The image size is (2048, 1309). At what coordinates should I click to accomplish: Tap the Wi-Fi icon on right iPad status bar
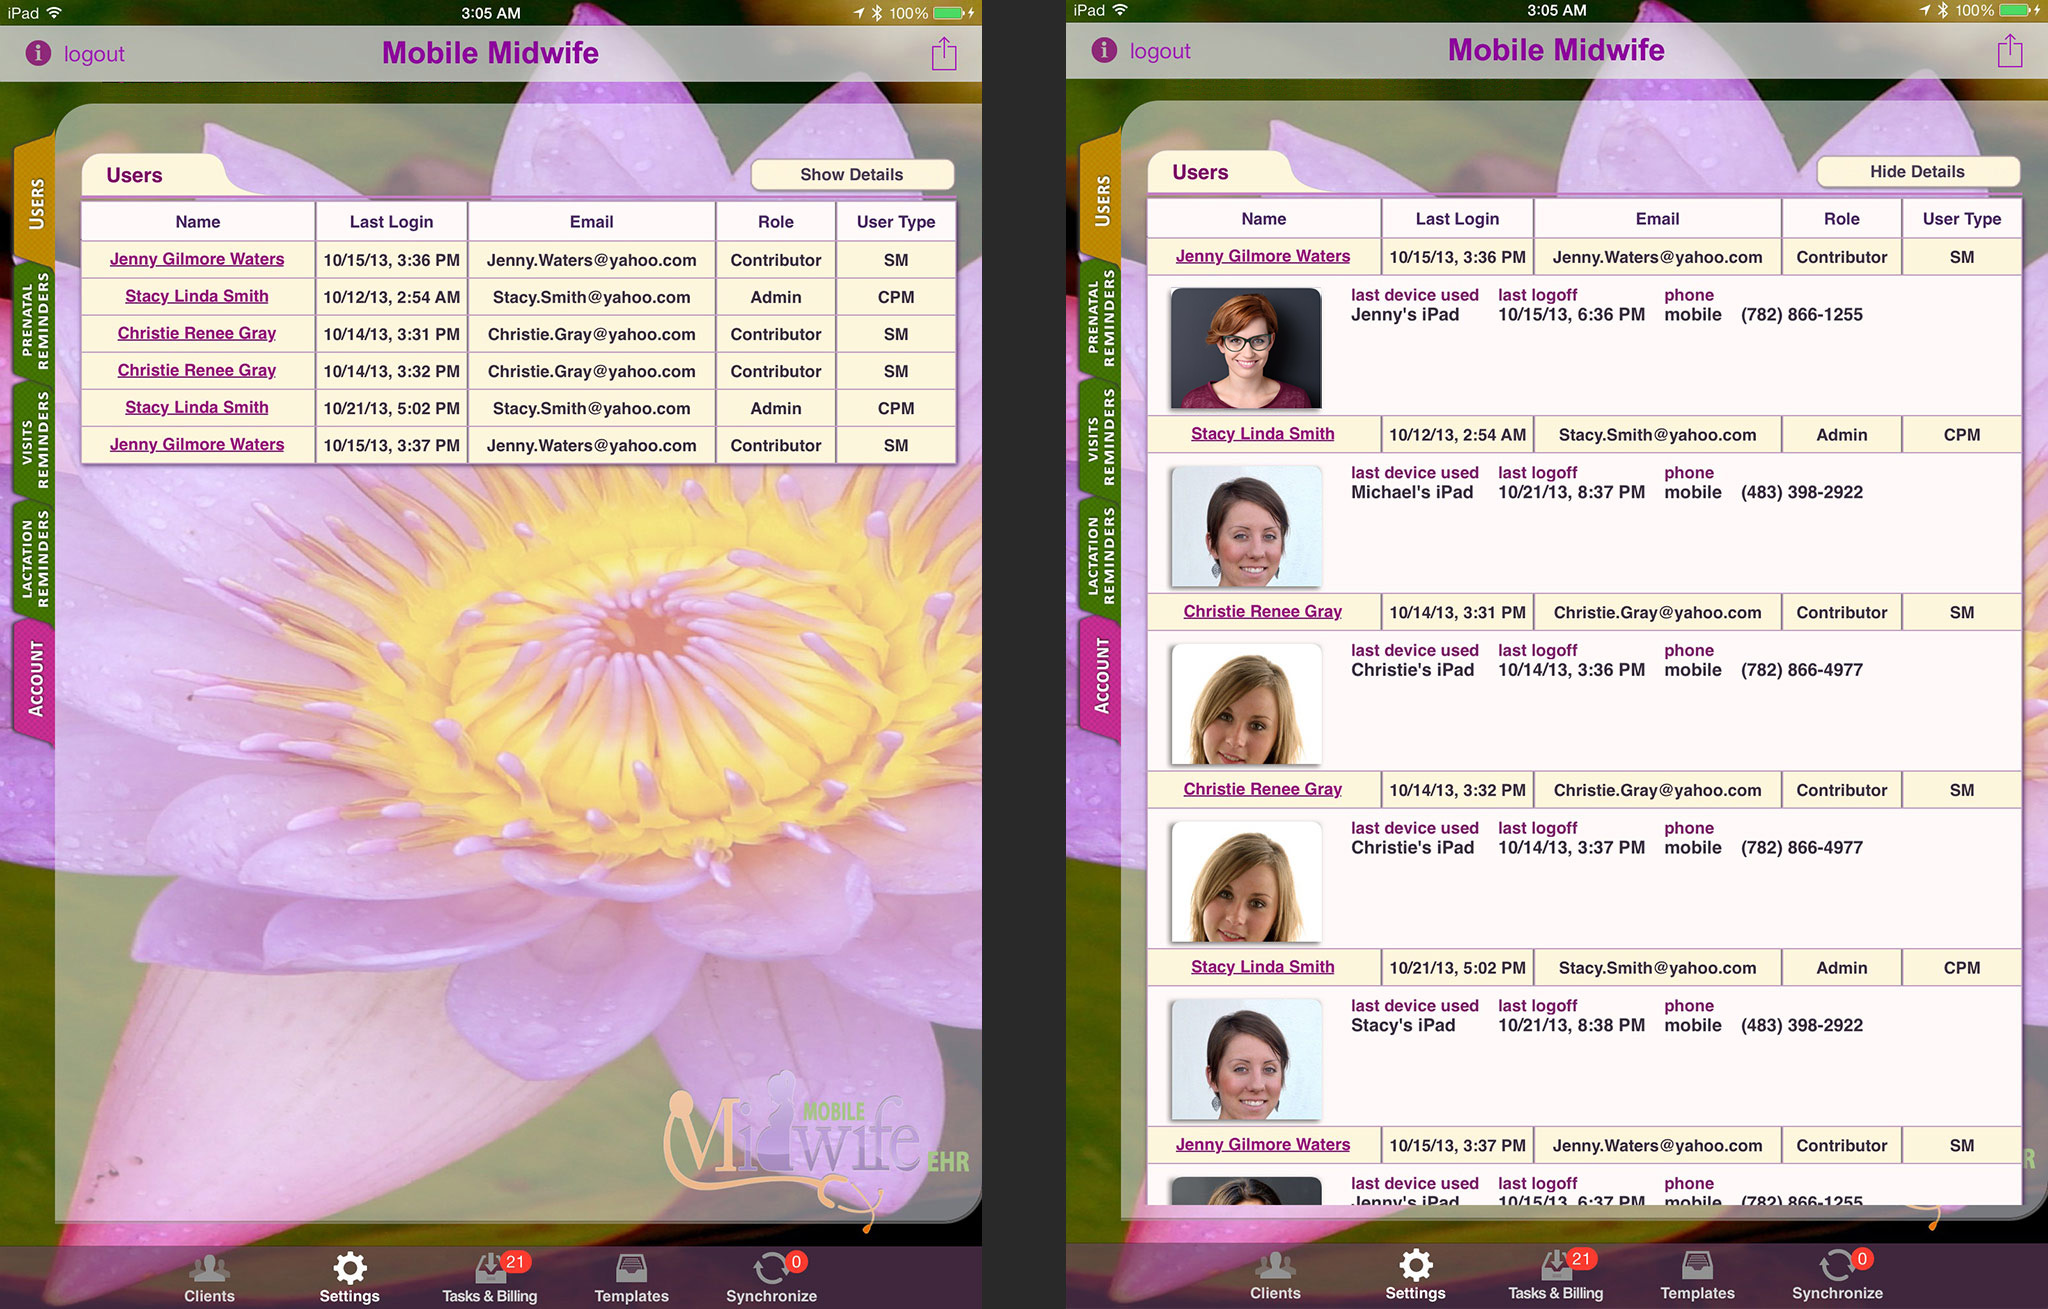click(1120, 10)
